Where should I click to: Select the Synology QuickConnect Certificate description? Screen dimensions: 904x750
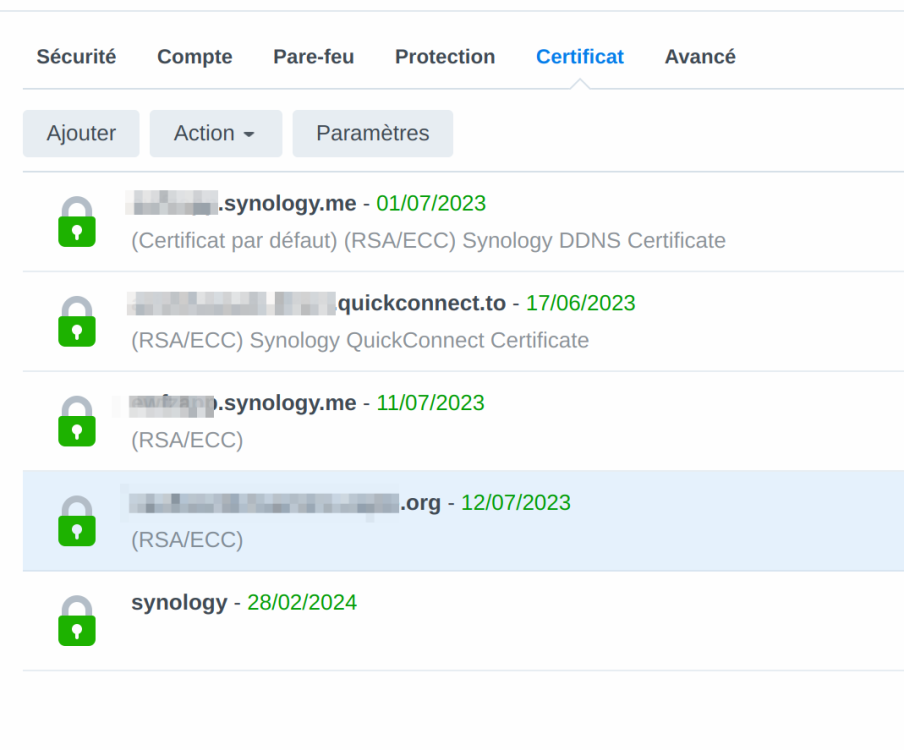[x=360, y=340]
